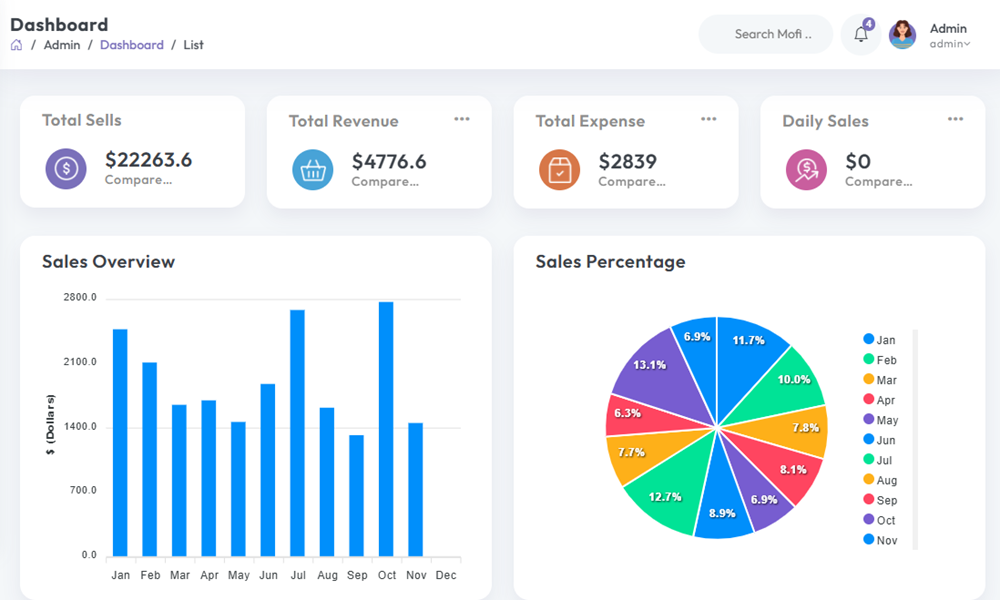Expand the admin user dropdown chevron
Screen dimensions: 1000x600
click(x=966, y=44)
